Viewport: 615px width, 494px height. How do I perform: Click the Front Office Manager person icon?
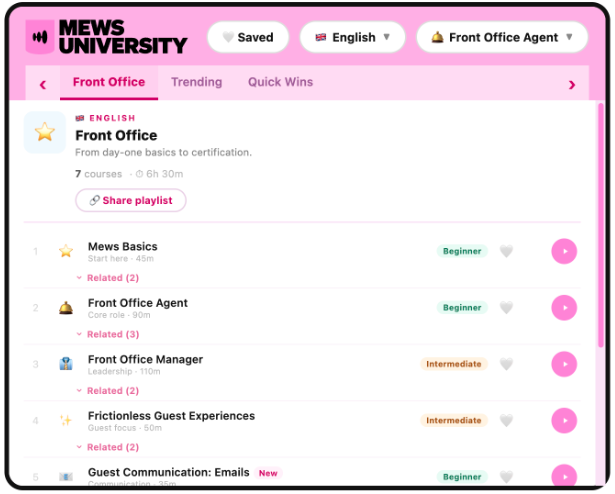(x=66, y=364)
